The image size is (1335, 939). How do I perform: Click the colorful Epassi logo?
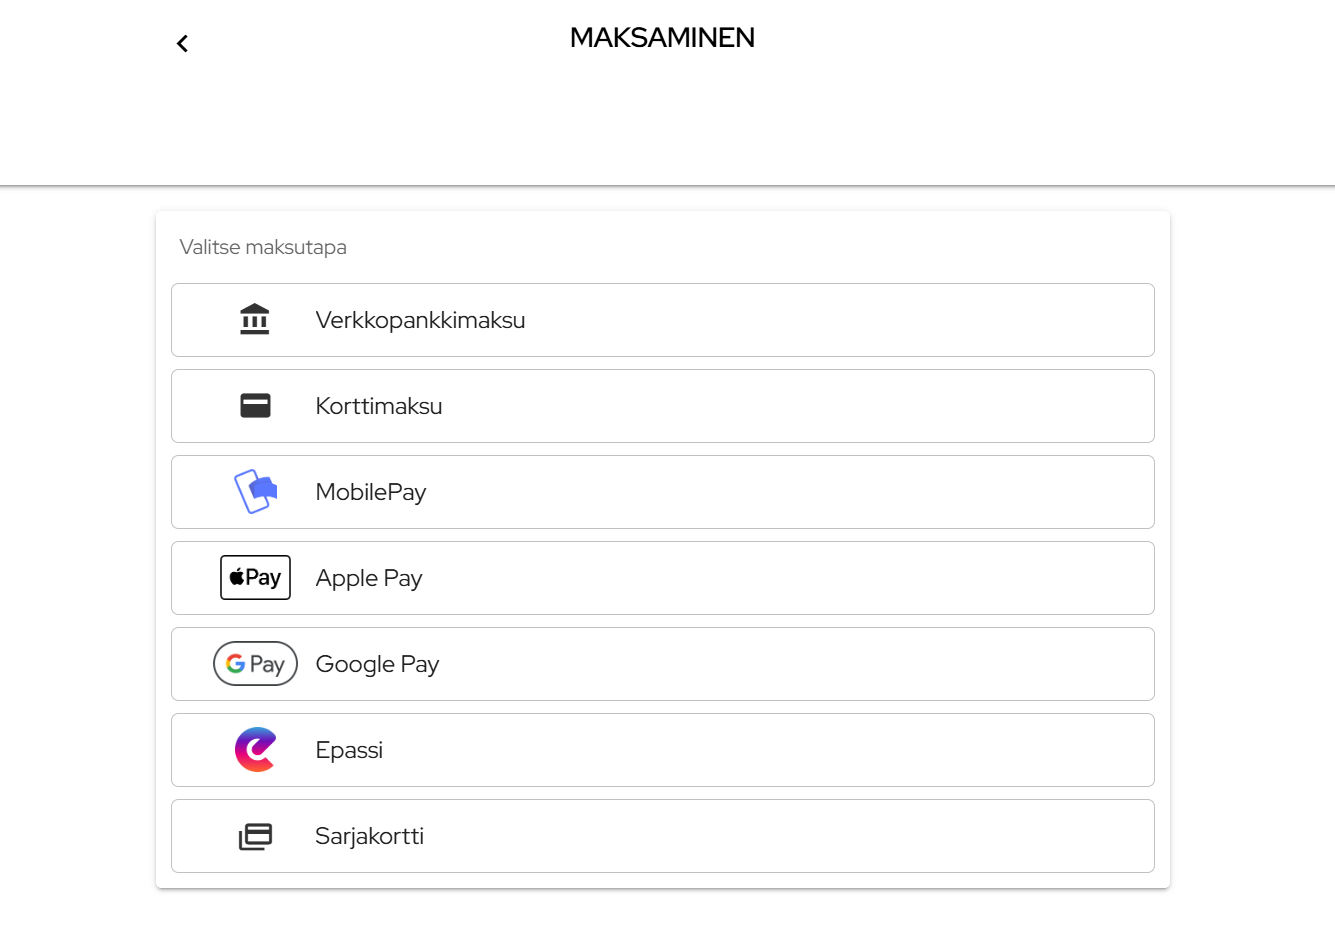click(255, 749)
